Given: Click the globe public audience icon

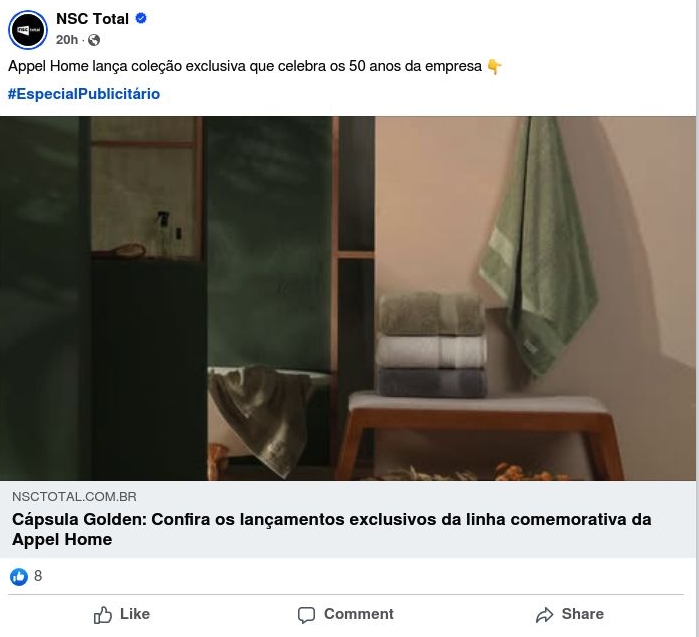Looking at the screenshot, I should click(94, 40).
